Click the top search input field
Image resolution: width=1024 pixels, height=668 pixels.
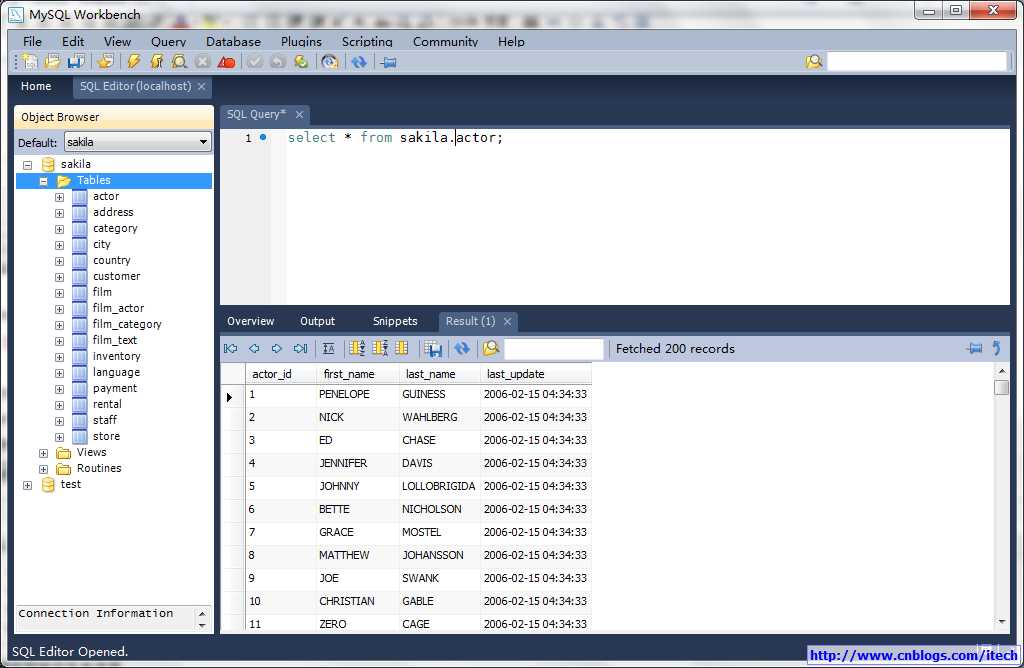[917, 62]
